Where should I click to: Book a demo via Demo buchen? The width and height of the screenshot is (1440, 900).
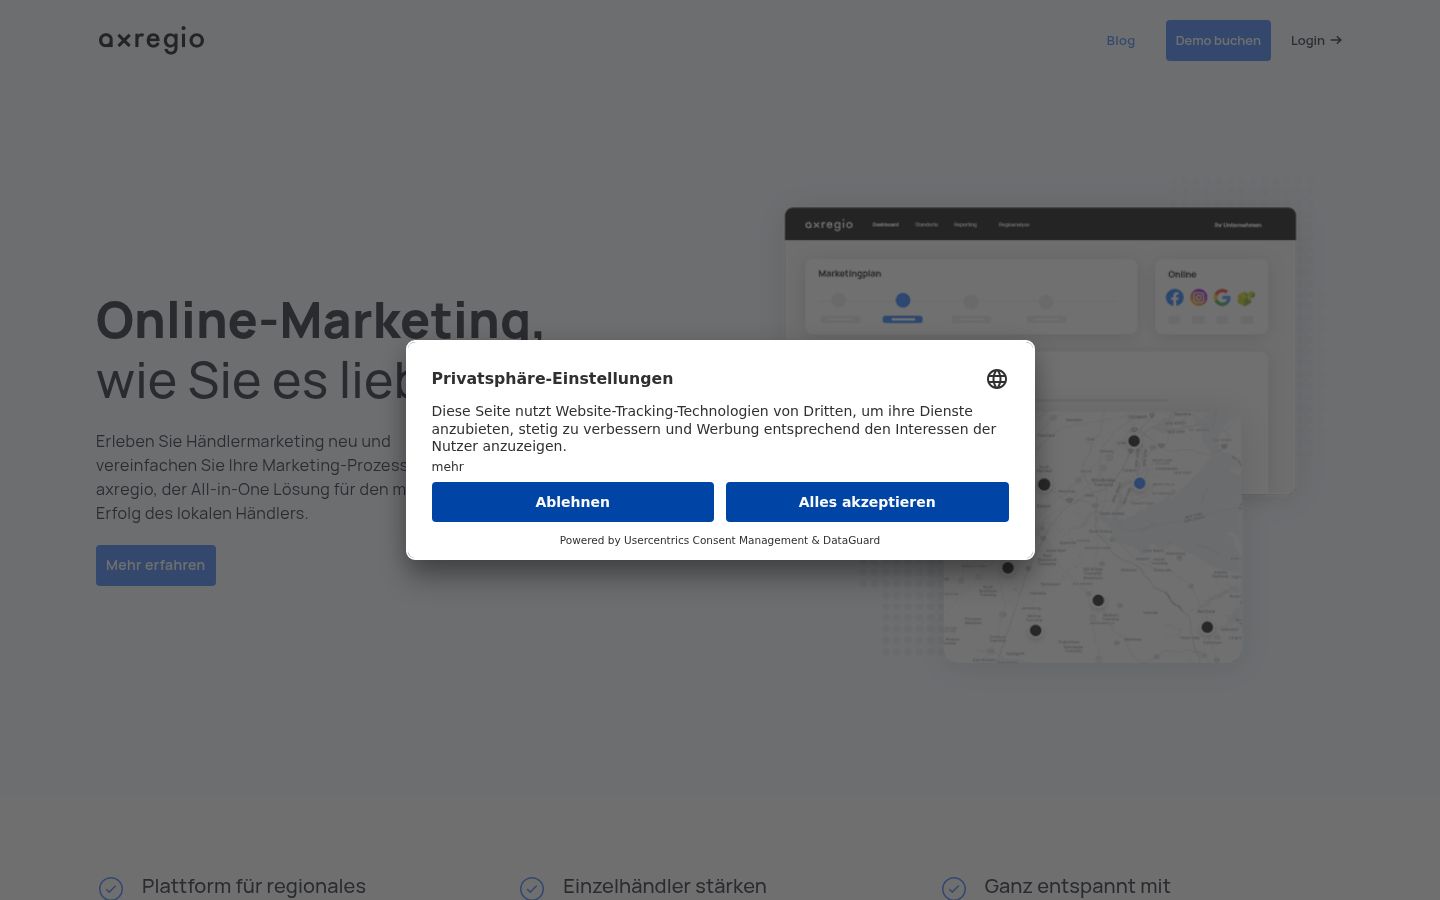(x=1218, y=41)
